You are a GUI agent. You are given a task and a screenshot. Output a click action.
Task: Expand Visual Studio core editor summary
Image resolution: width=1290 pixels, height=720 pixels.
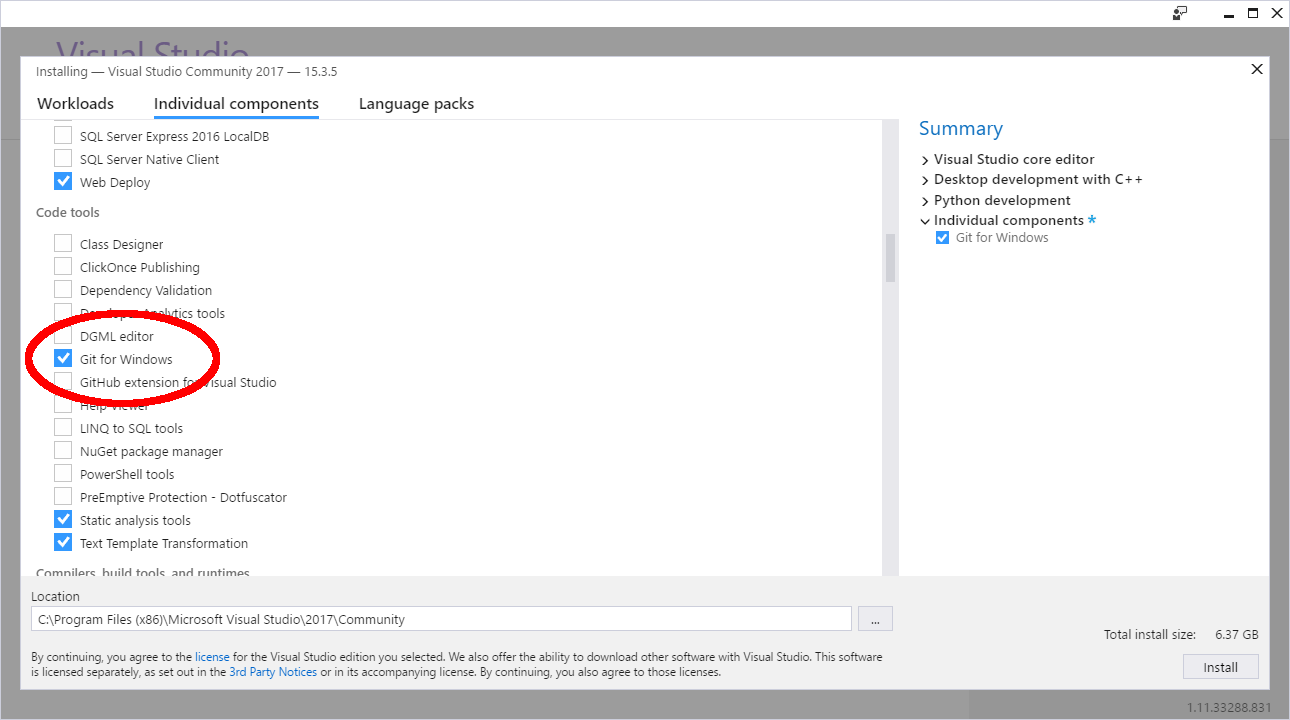(x=925, y=159)
